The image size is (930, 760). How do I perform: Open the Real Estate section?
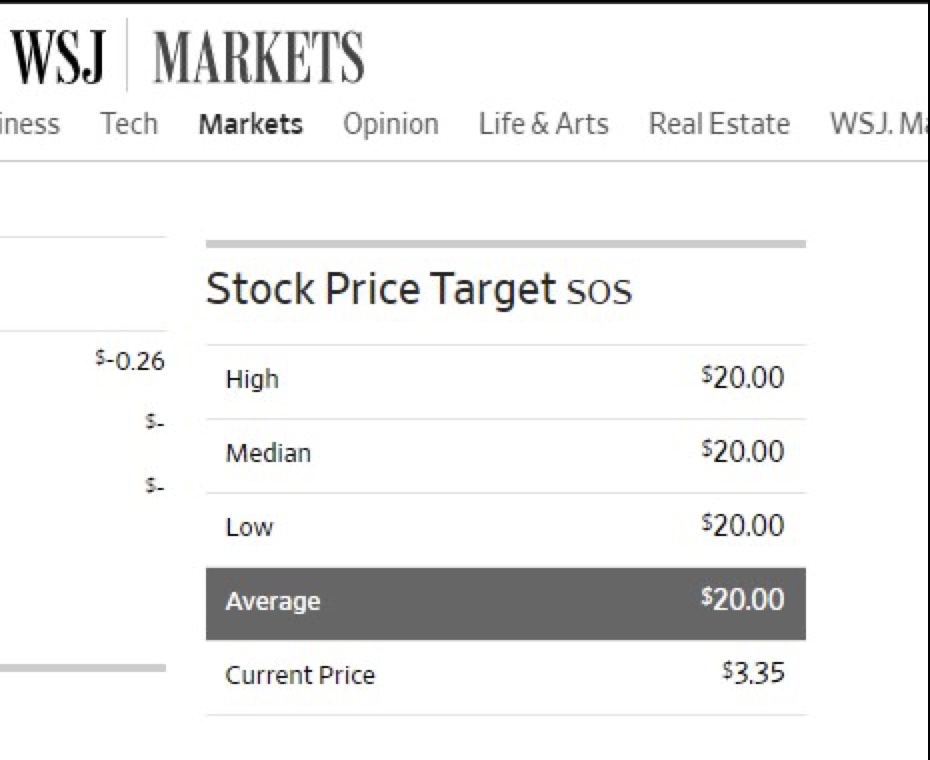(x=719, y=125)
